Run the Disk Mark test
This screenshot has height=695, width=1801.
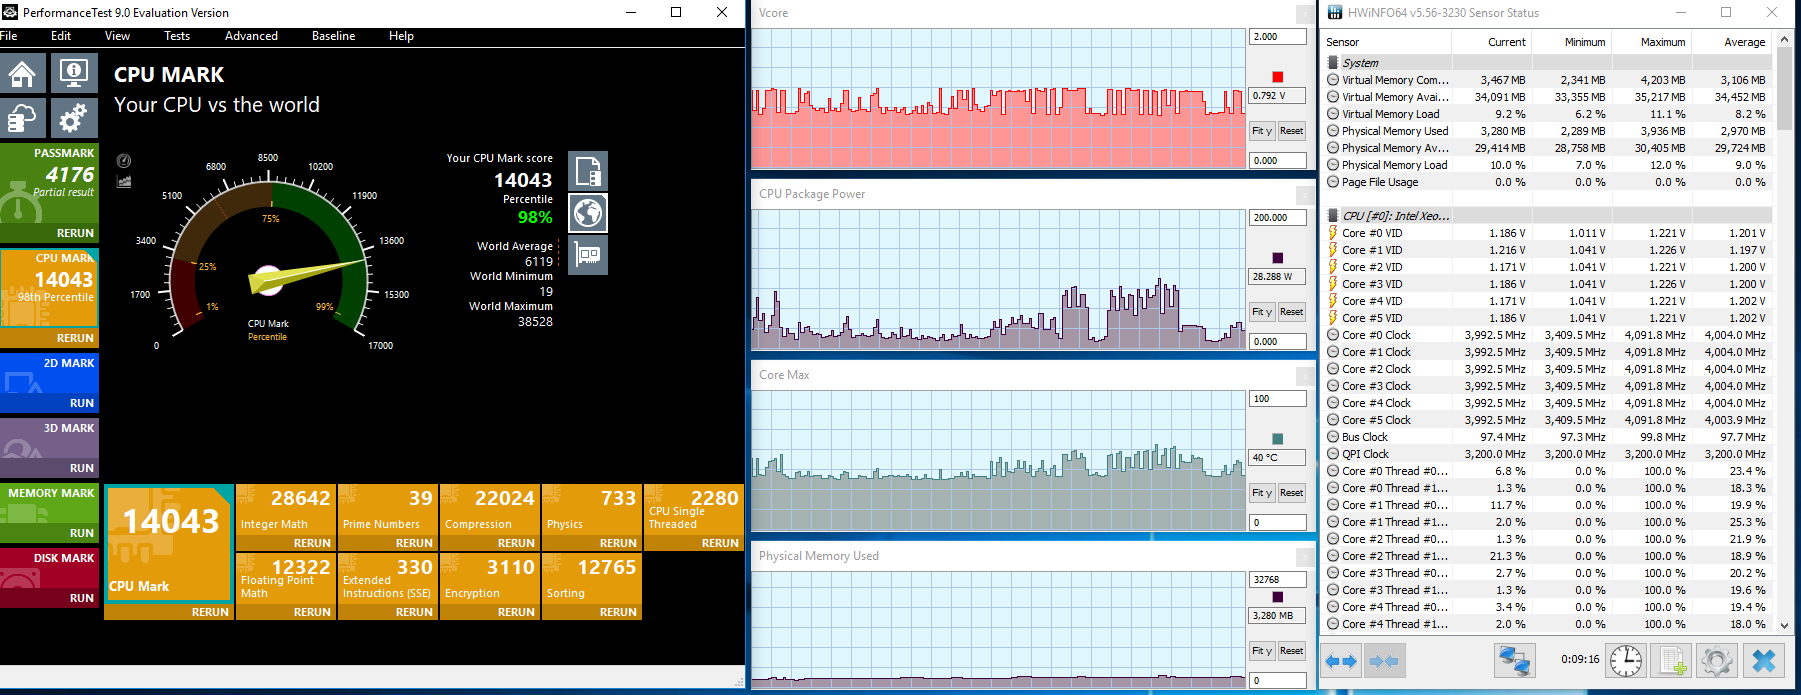point(82,598)
